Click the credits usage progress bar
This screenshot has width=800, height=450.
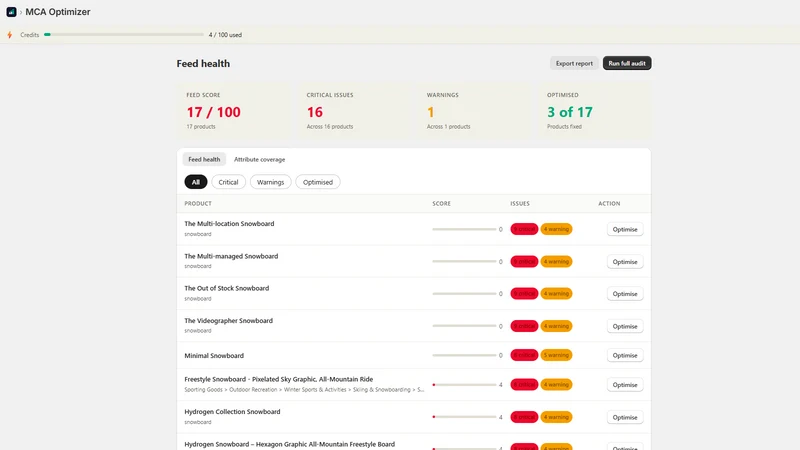click(124, 35)
